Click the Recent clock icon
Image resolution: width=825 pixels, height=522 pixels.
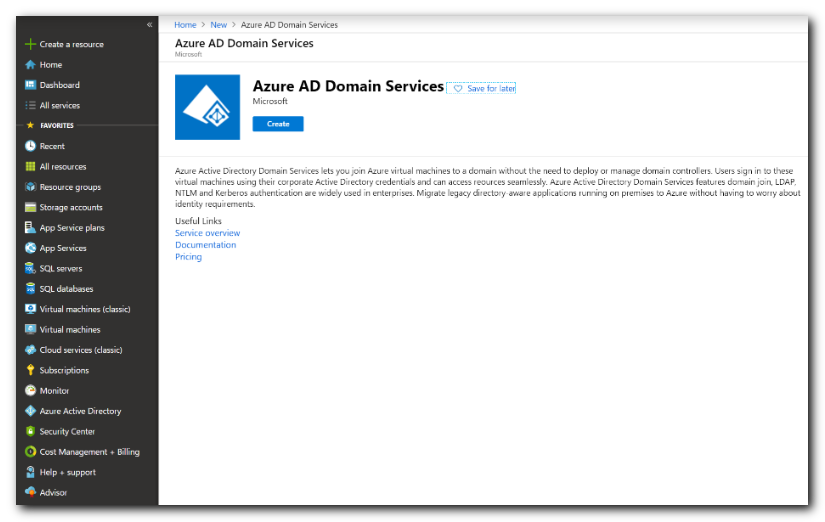(31, 146)
